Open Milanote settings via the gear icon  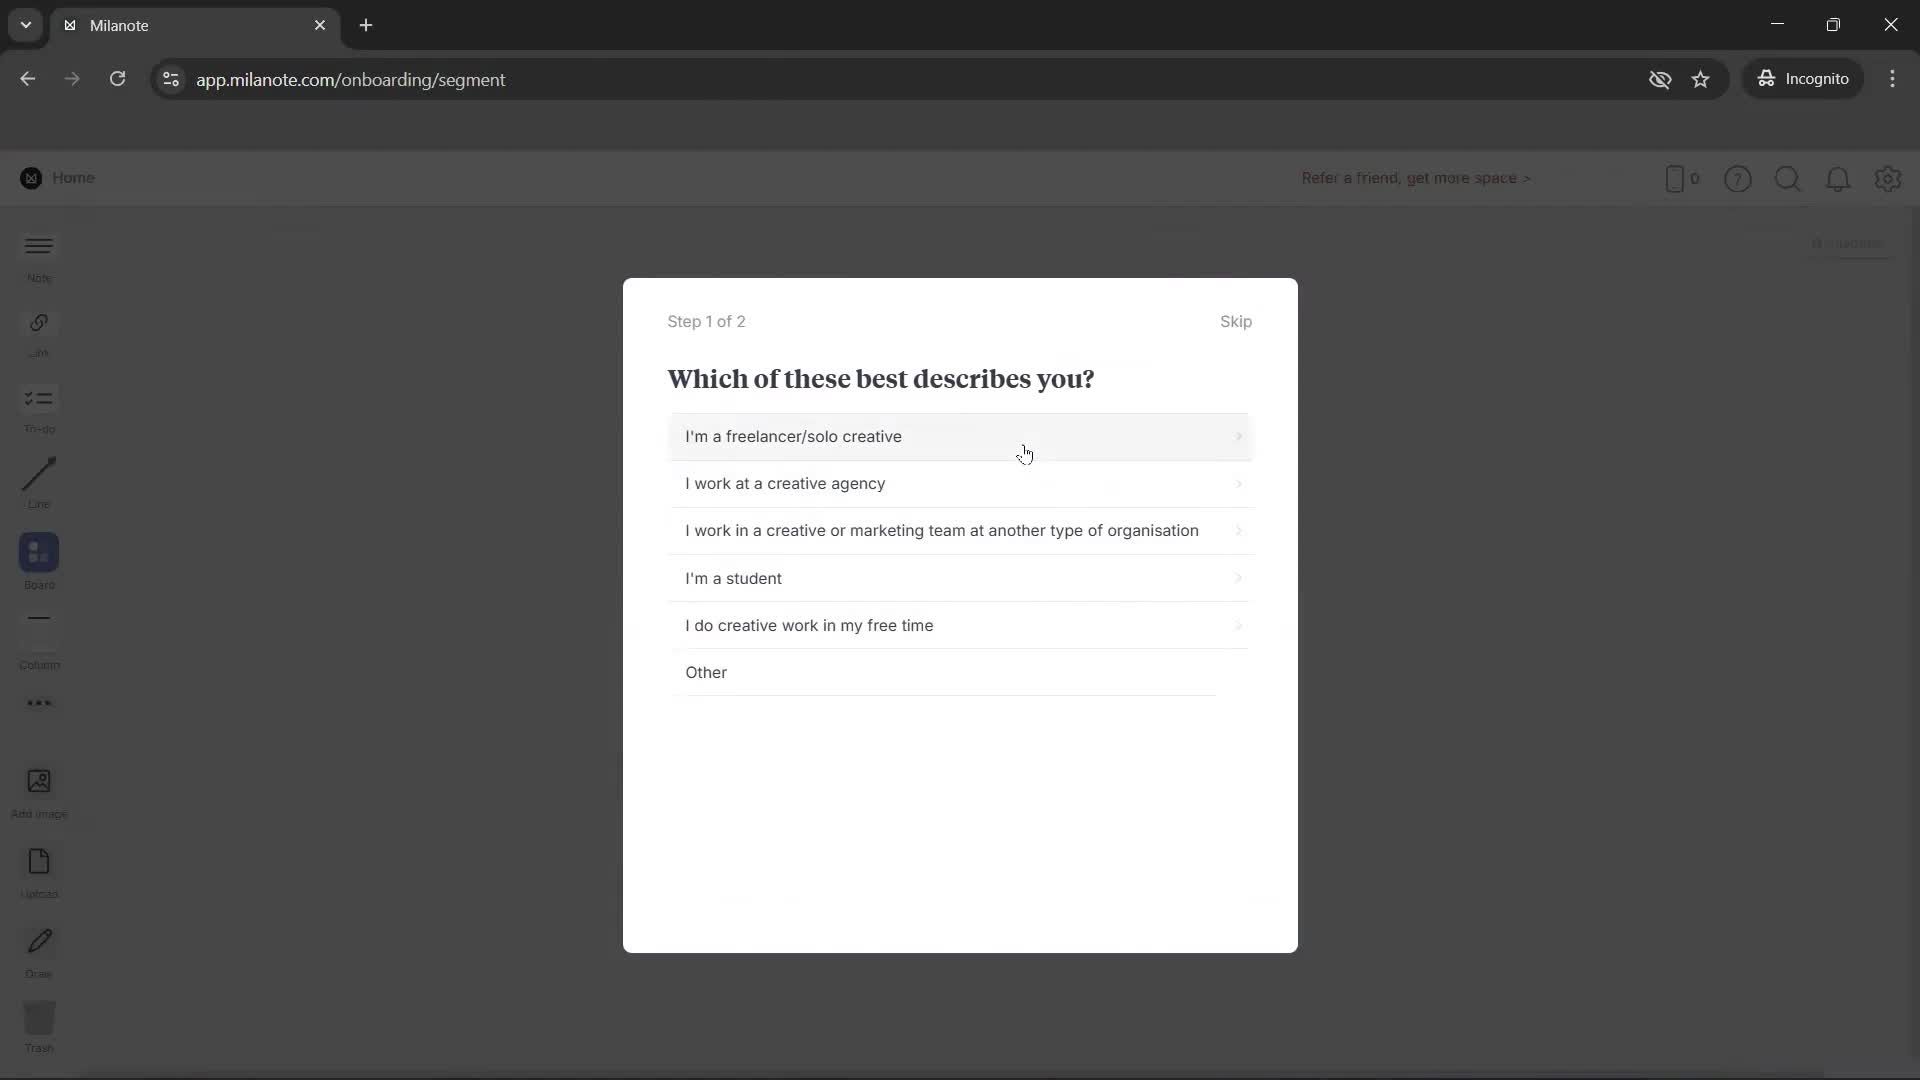click(x=1888, y=178)
